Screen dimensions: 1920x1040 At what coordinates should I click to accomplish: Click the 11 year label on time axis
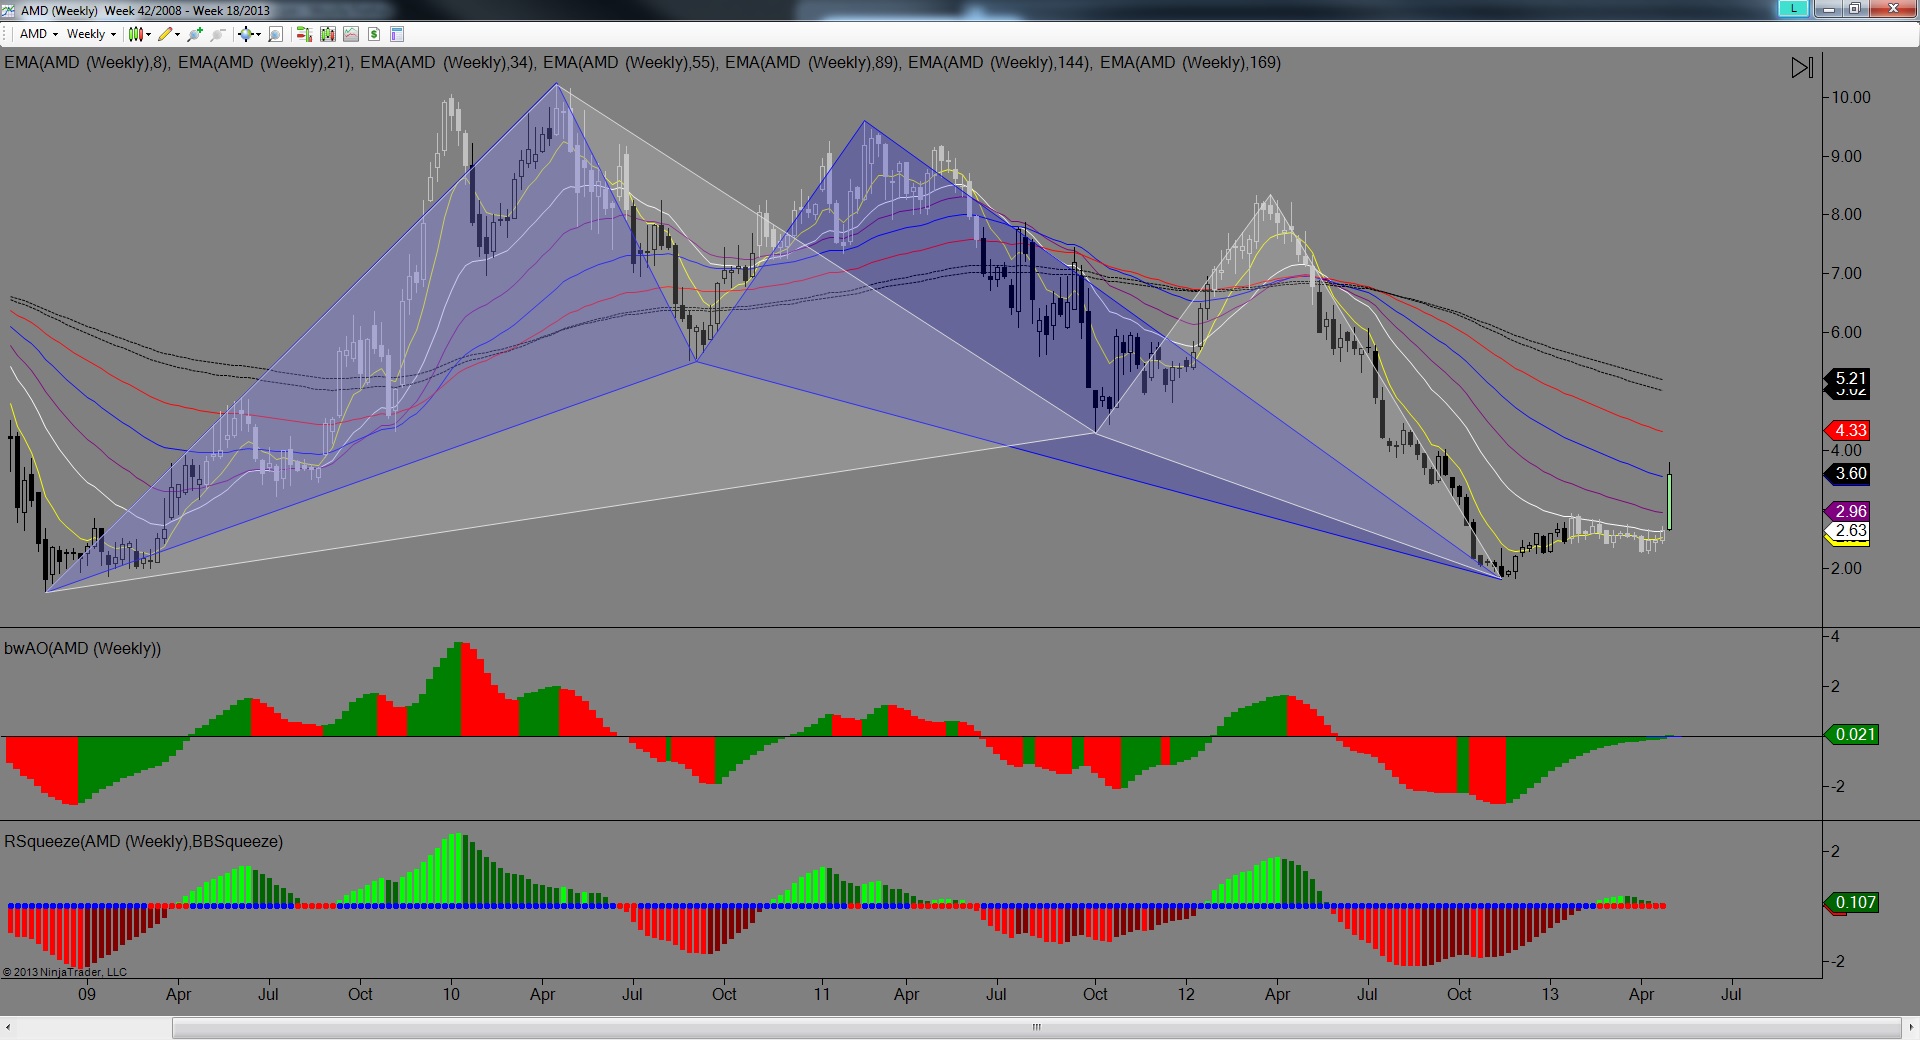coord(821,994)
